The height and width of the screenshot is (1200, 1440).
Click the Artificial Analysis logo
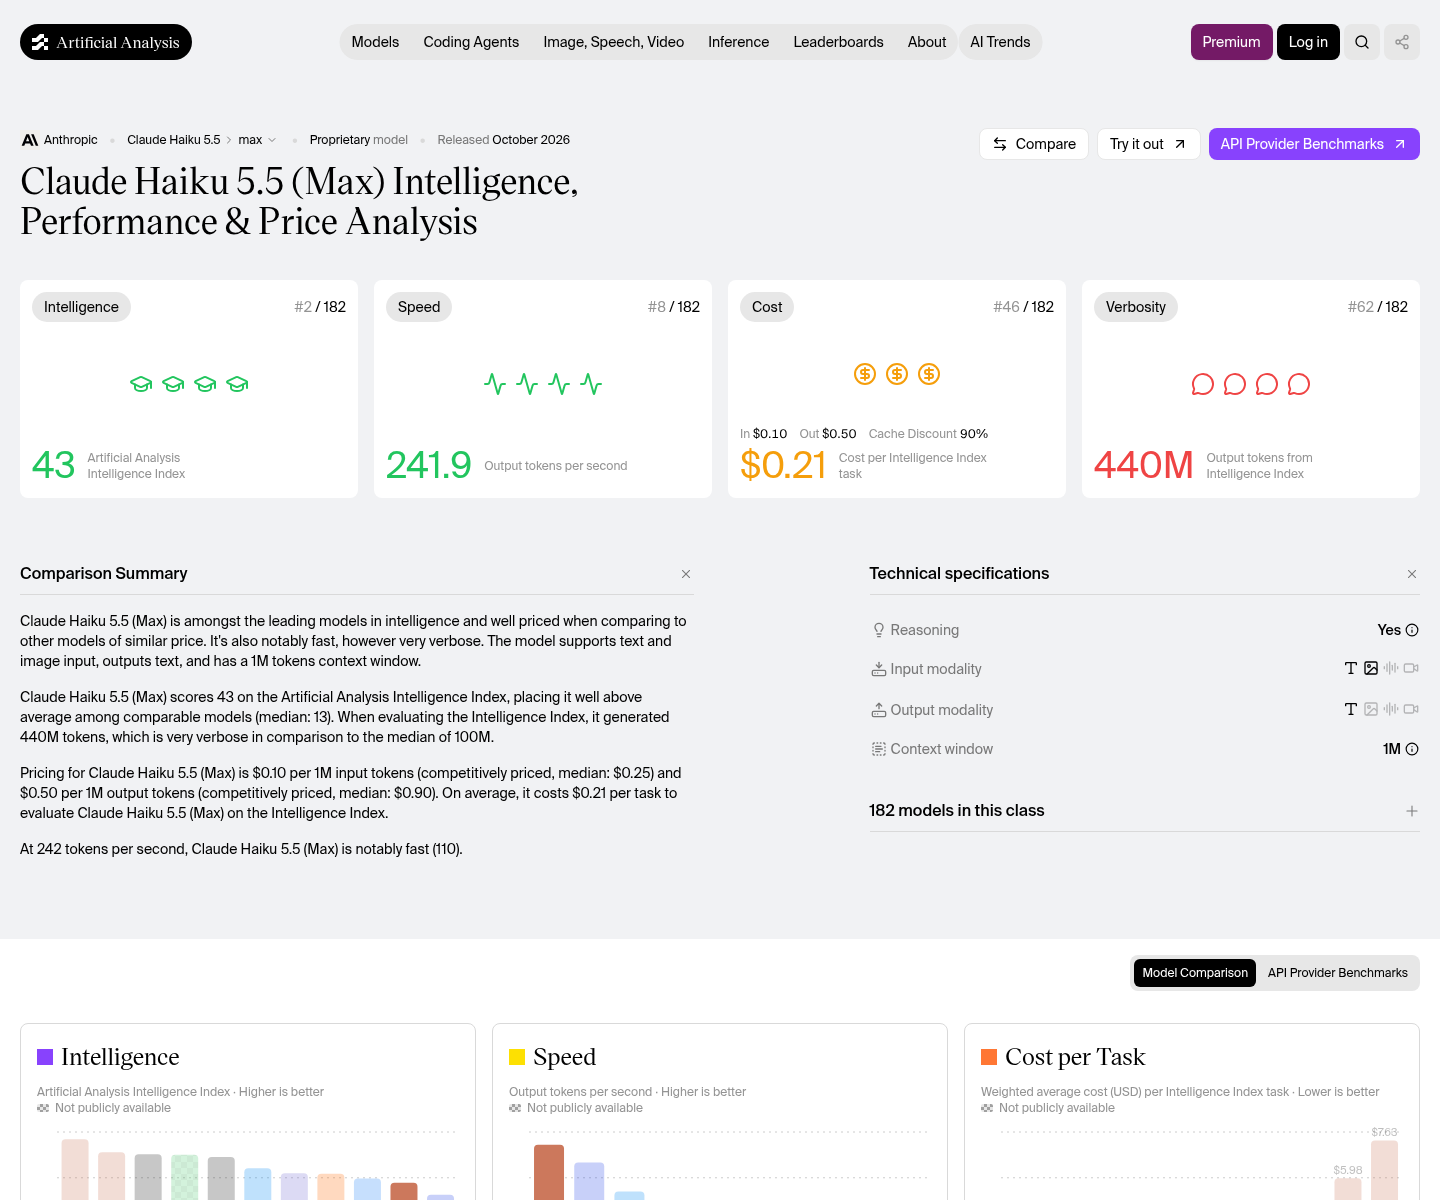[x=106, y=42]
